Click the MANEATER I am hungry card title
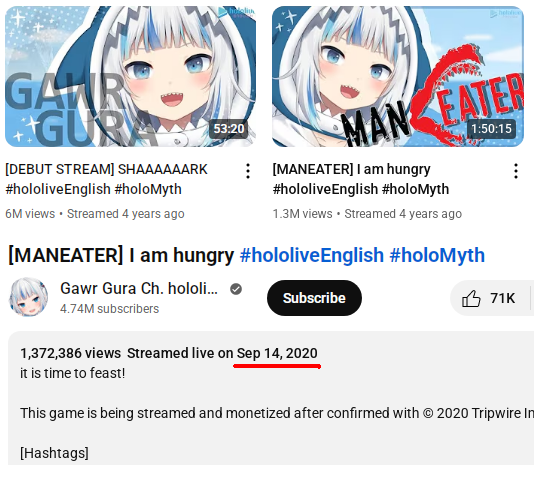Viewport: 534px width, 485px height. pos(361,179)
